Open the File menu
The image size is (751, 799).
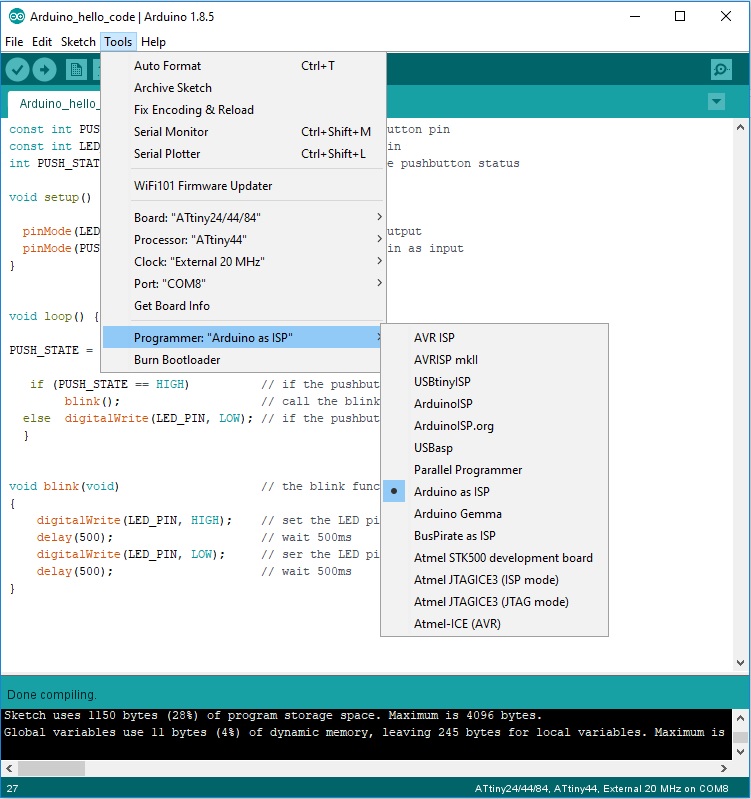pyautogui.click(x=14, y=42)
